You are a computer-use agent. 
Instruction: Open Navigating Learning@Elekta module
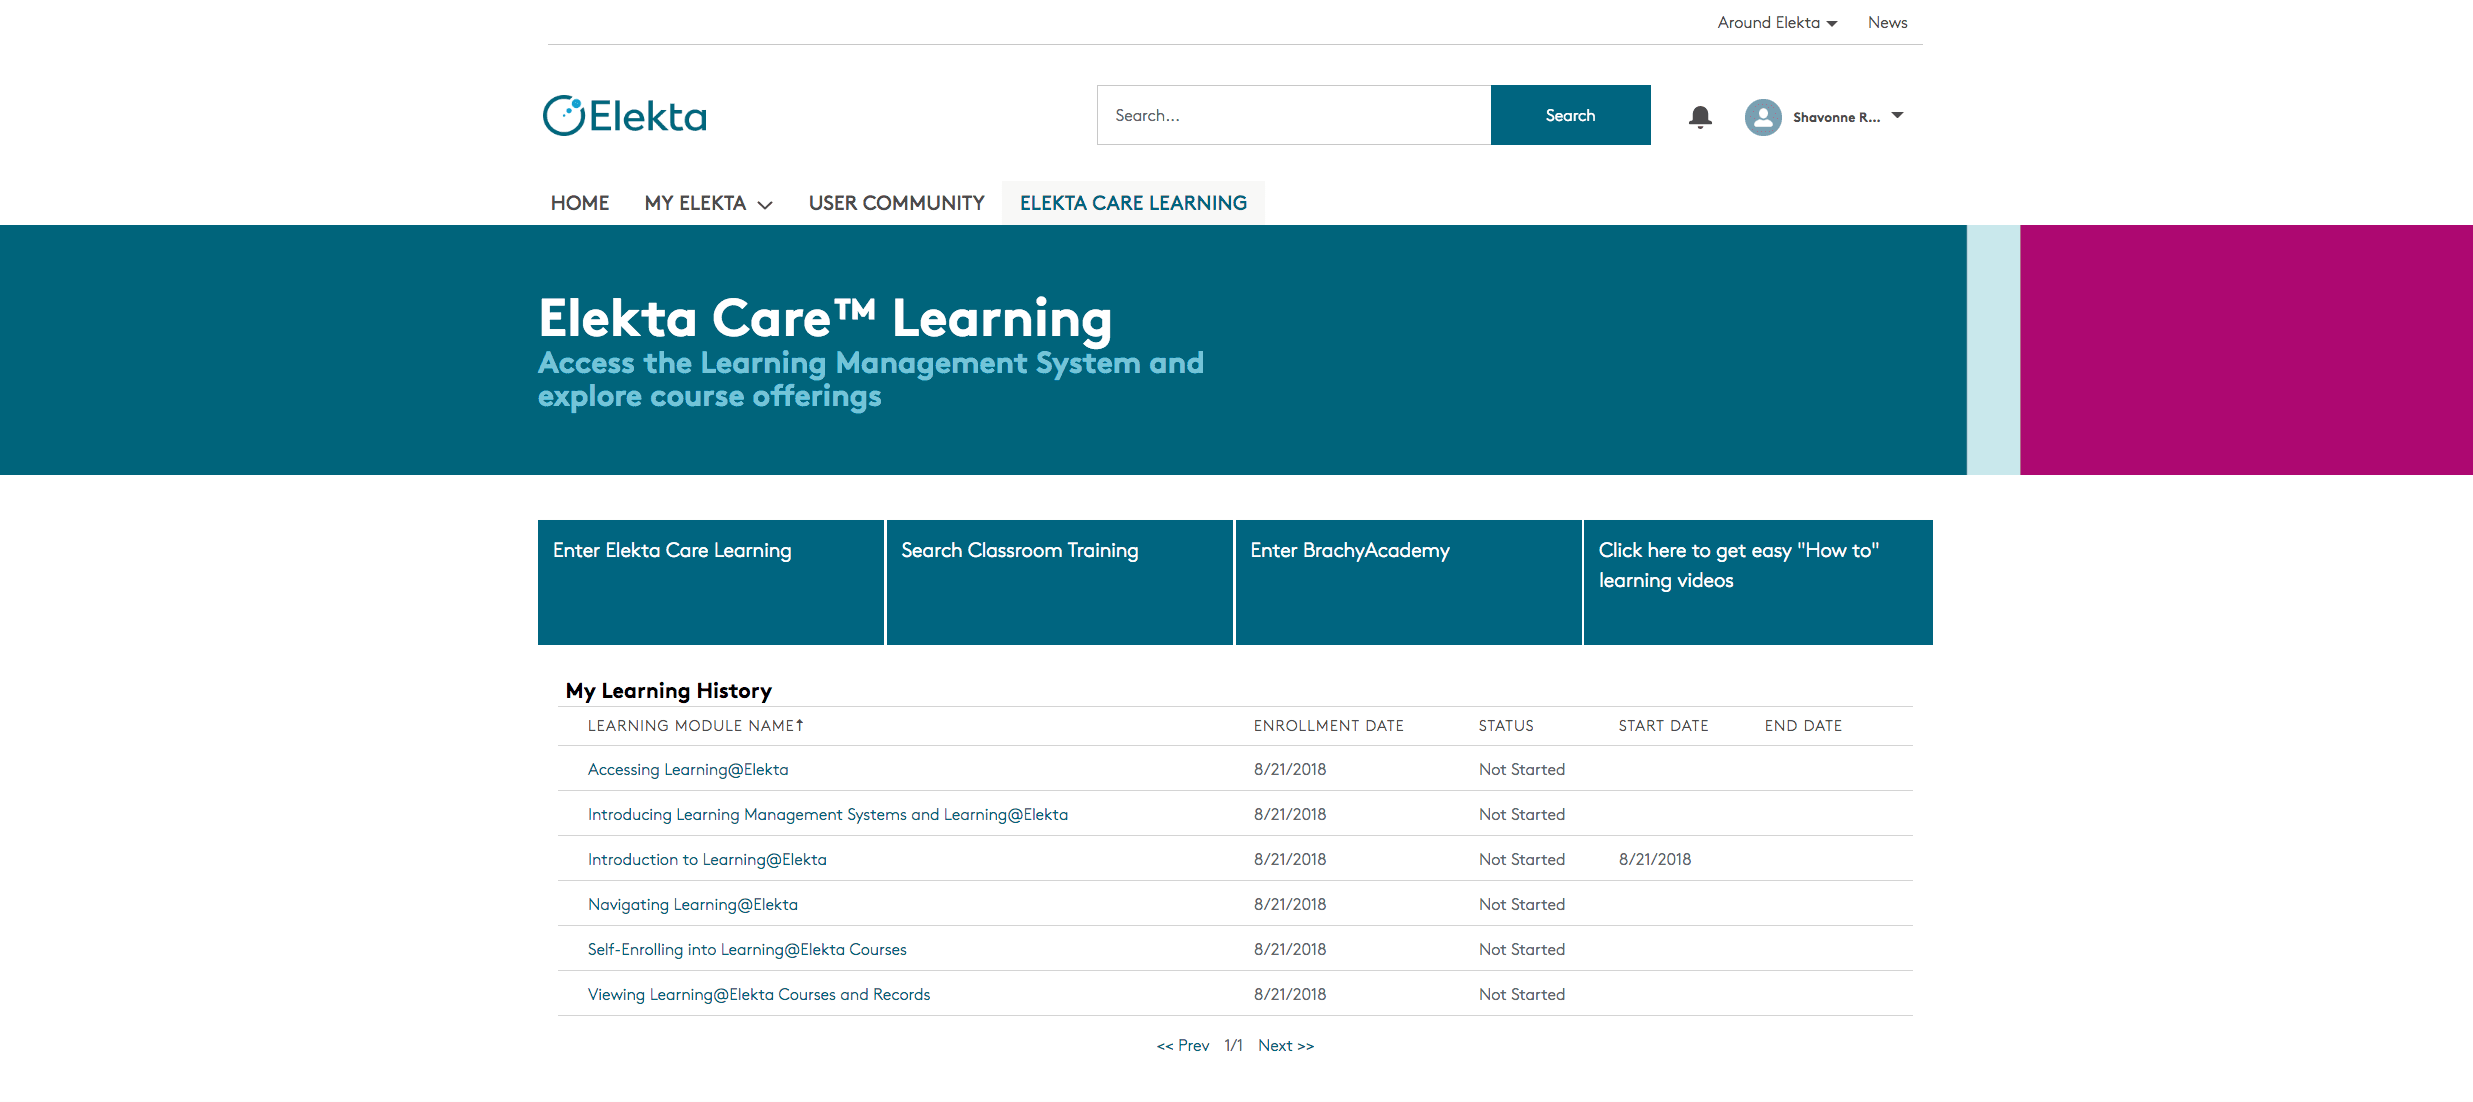click(693, 904)
